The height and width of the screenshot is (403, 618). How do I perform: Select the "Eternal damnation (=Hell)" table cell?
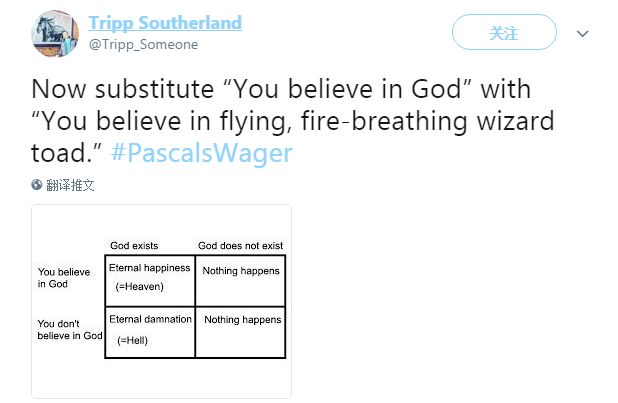pyautogui.click(x=150, y=332)
